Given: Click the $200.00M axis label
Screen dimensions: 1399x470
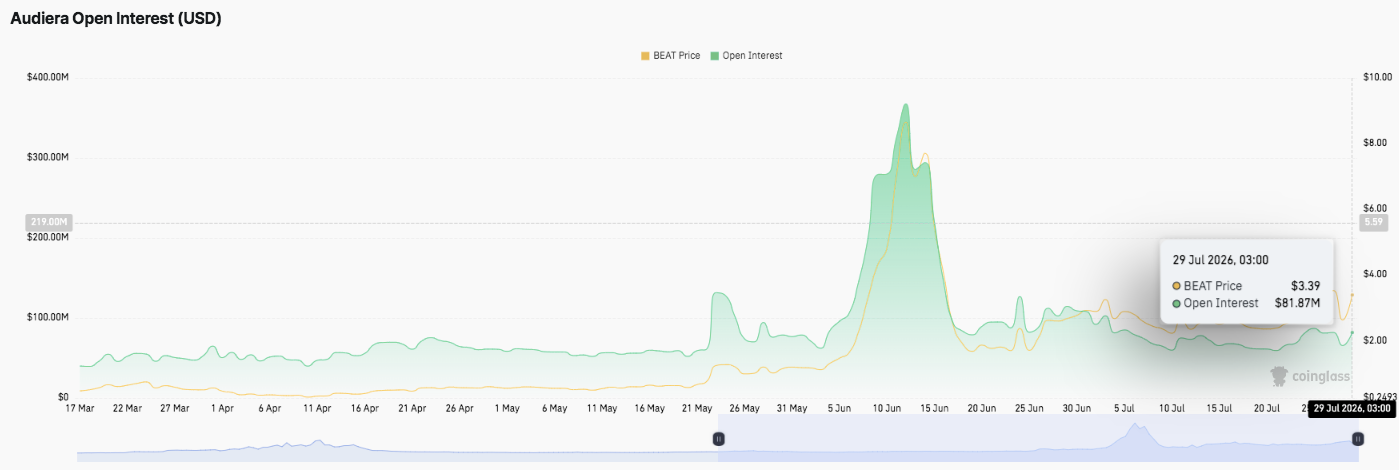Looking at the screenshot, I should (47, 237).
